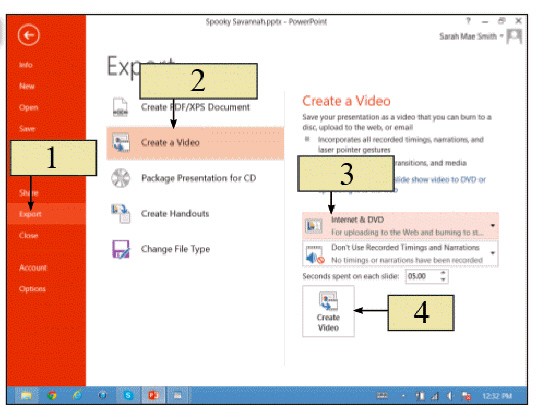Screen dimensions: 537x414
Task: Click the Create Handouts icon
Action: [121, 213]
